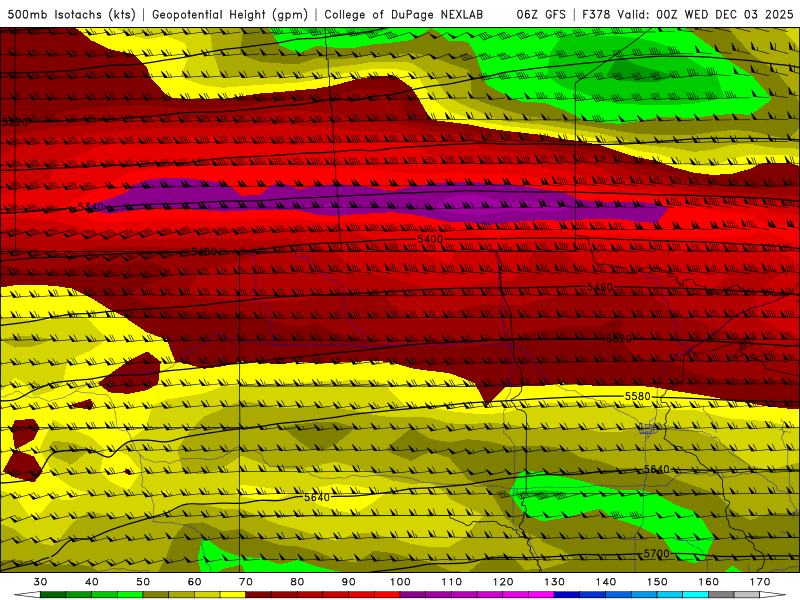Click the 5220 height contour label

[x=15, y=122]
